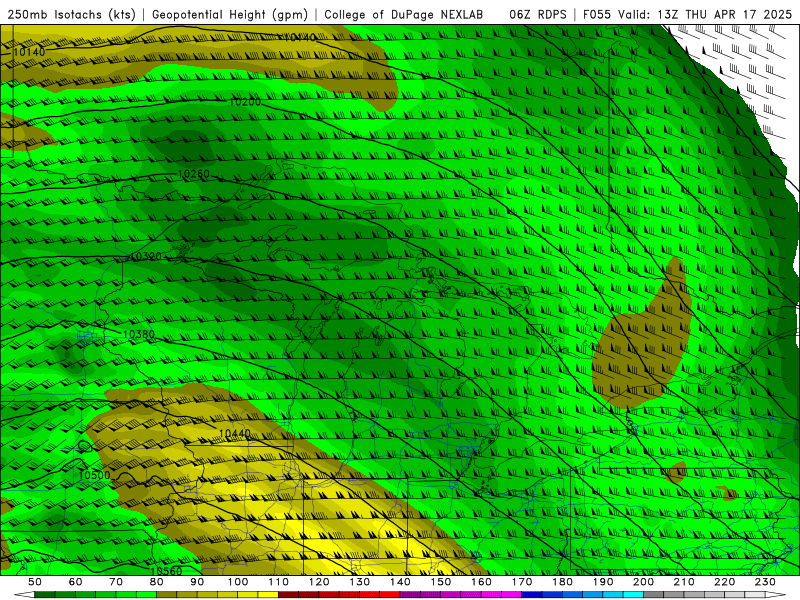Click the 60 value on the color scale
Viewport: 800px width, 600px height.
click(x=76, y=582)
